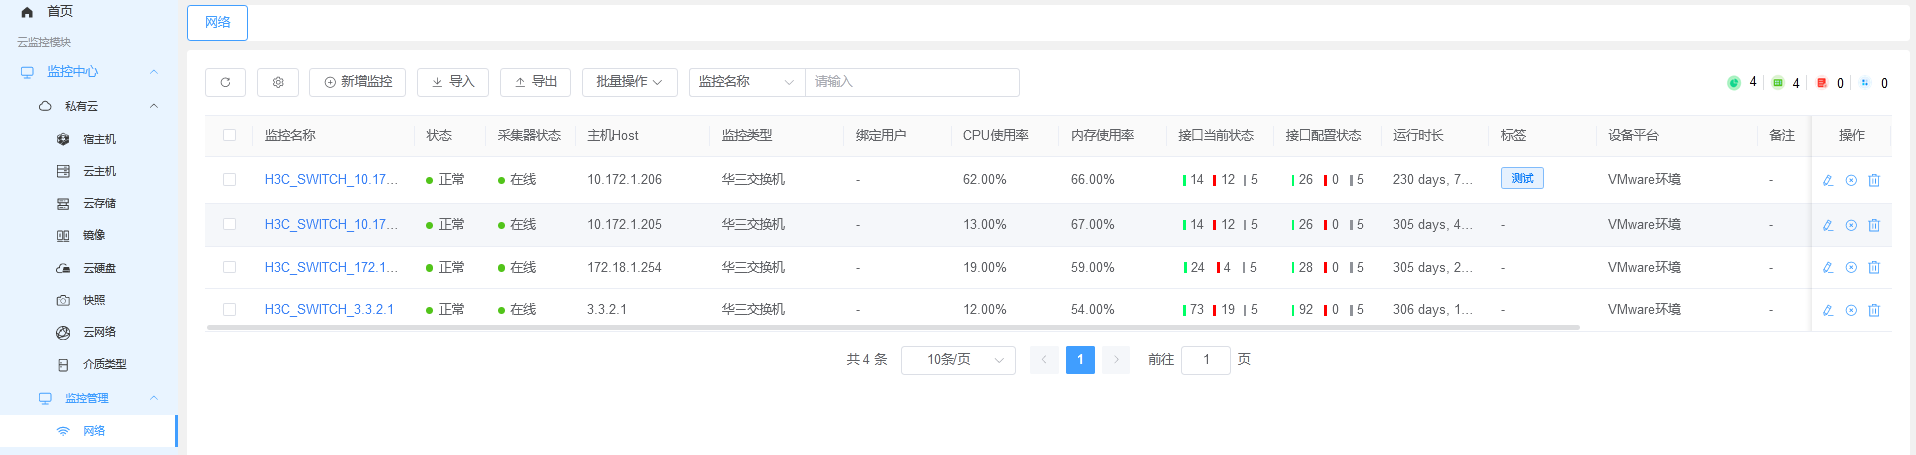1916x455 pixels.
Task: Click the 导出 export button
Action: tap(535, 82)
